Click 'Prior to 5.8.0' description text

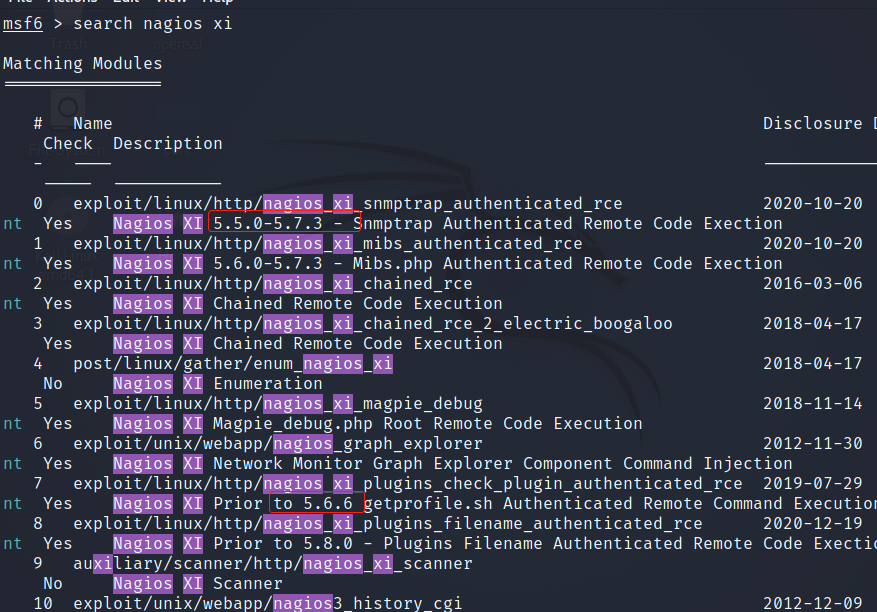(x=283, y=543)
